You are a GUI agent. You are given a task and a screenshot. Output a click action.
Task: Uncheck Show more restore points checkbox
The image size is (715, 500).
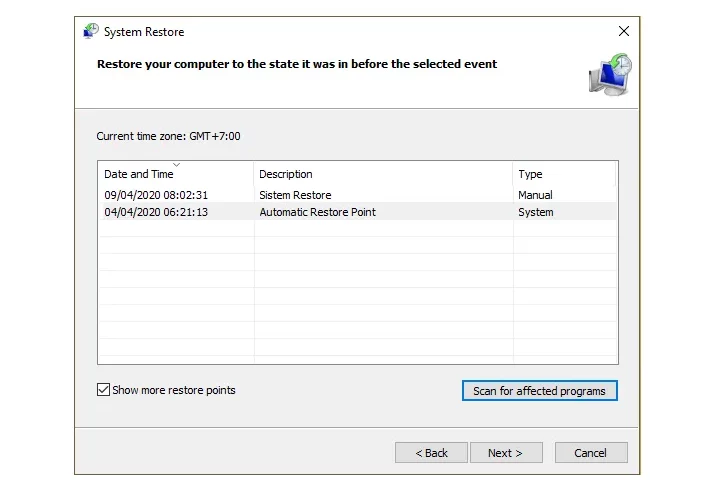click(x=104, y=390)
